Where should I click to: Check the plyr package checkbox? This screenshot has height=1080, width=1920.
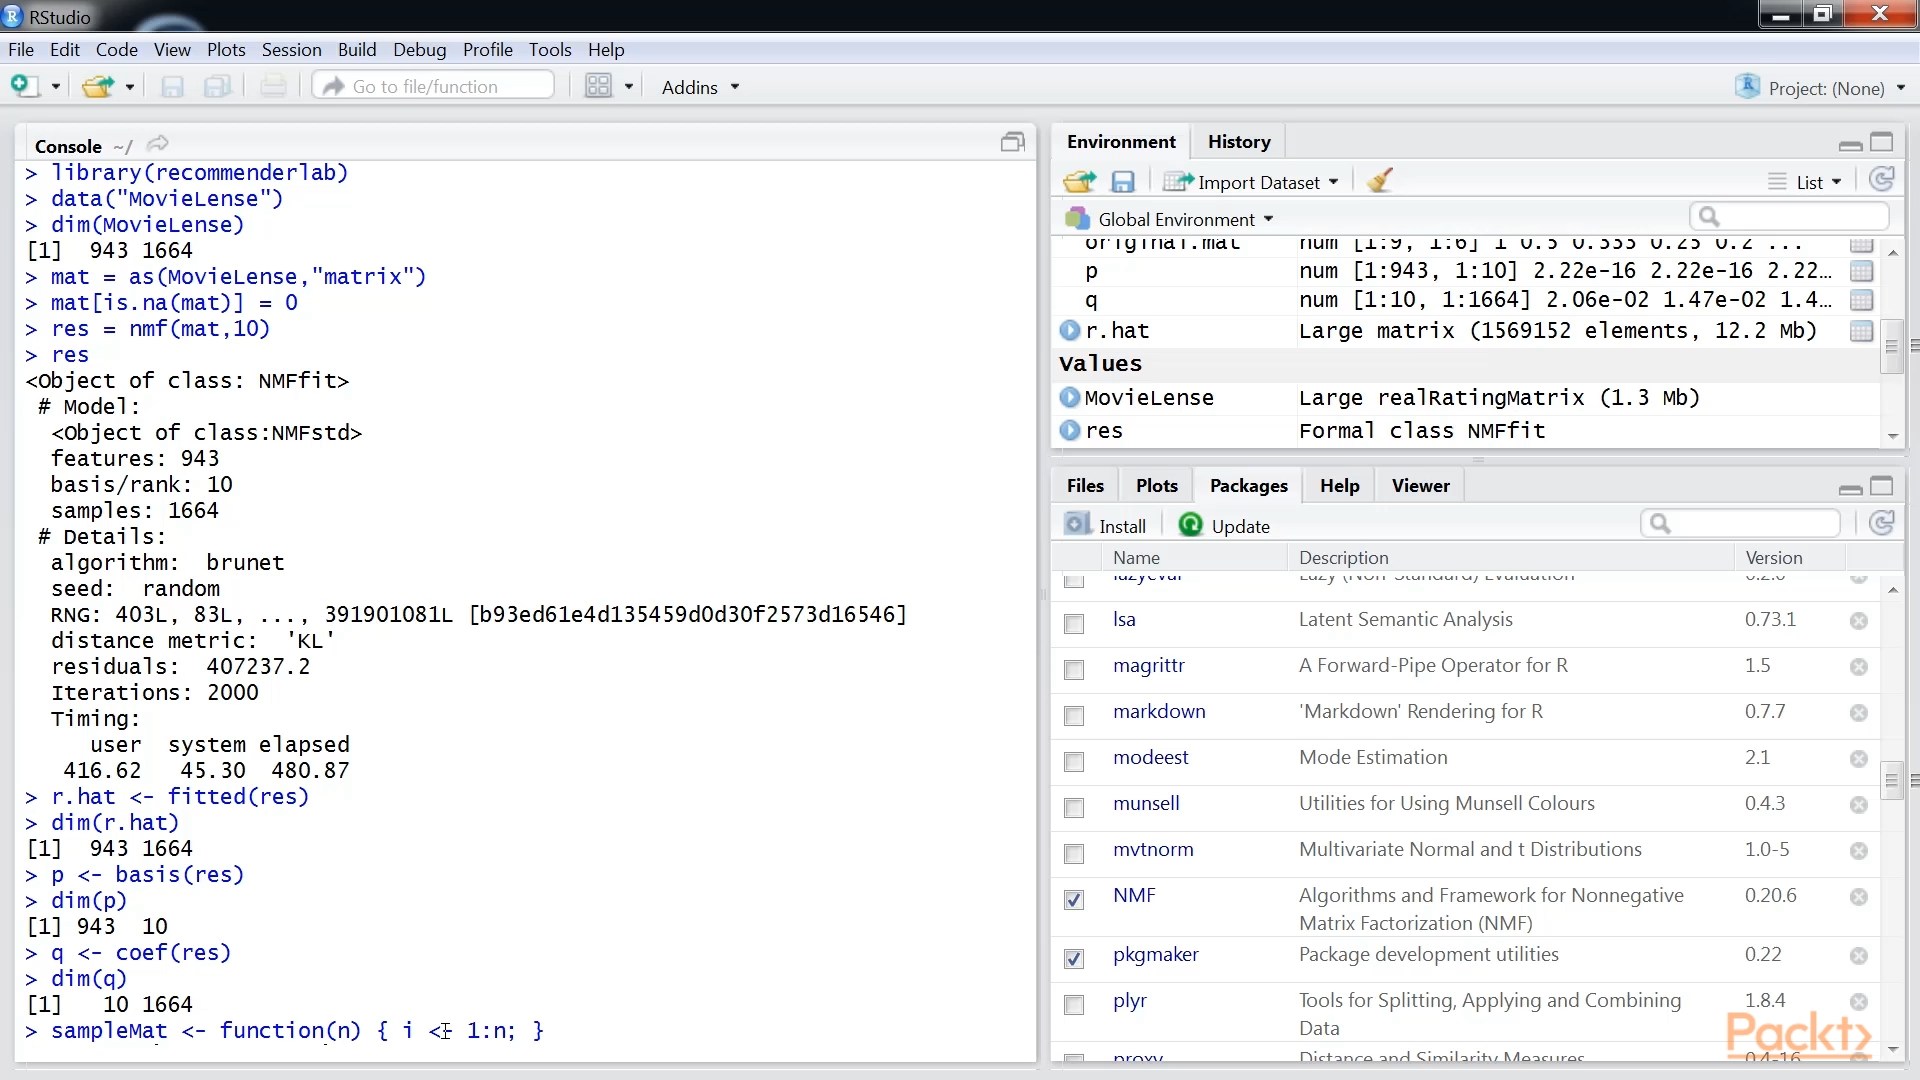click(x=1074, y=1005)
